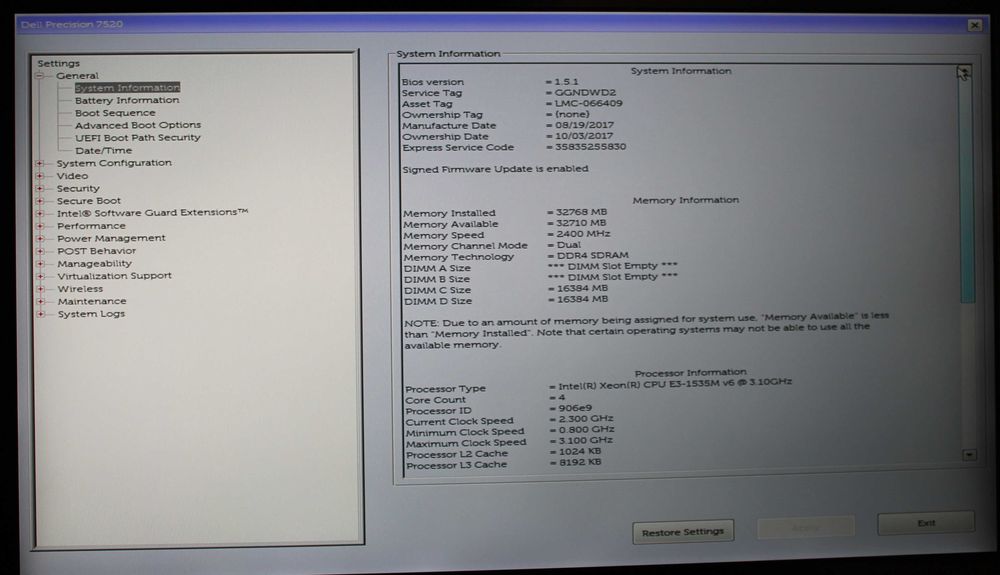The image size is (1000, 575).
Task: Expand the Performance node
Action: (x=40, y=226)
